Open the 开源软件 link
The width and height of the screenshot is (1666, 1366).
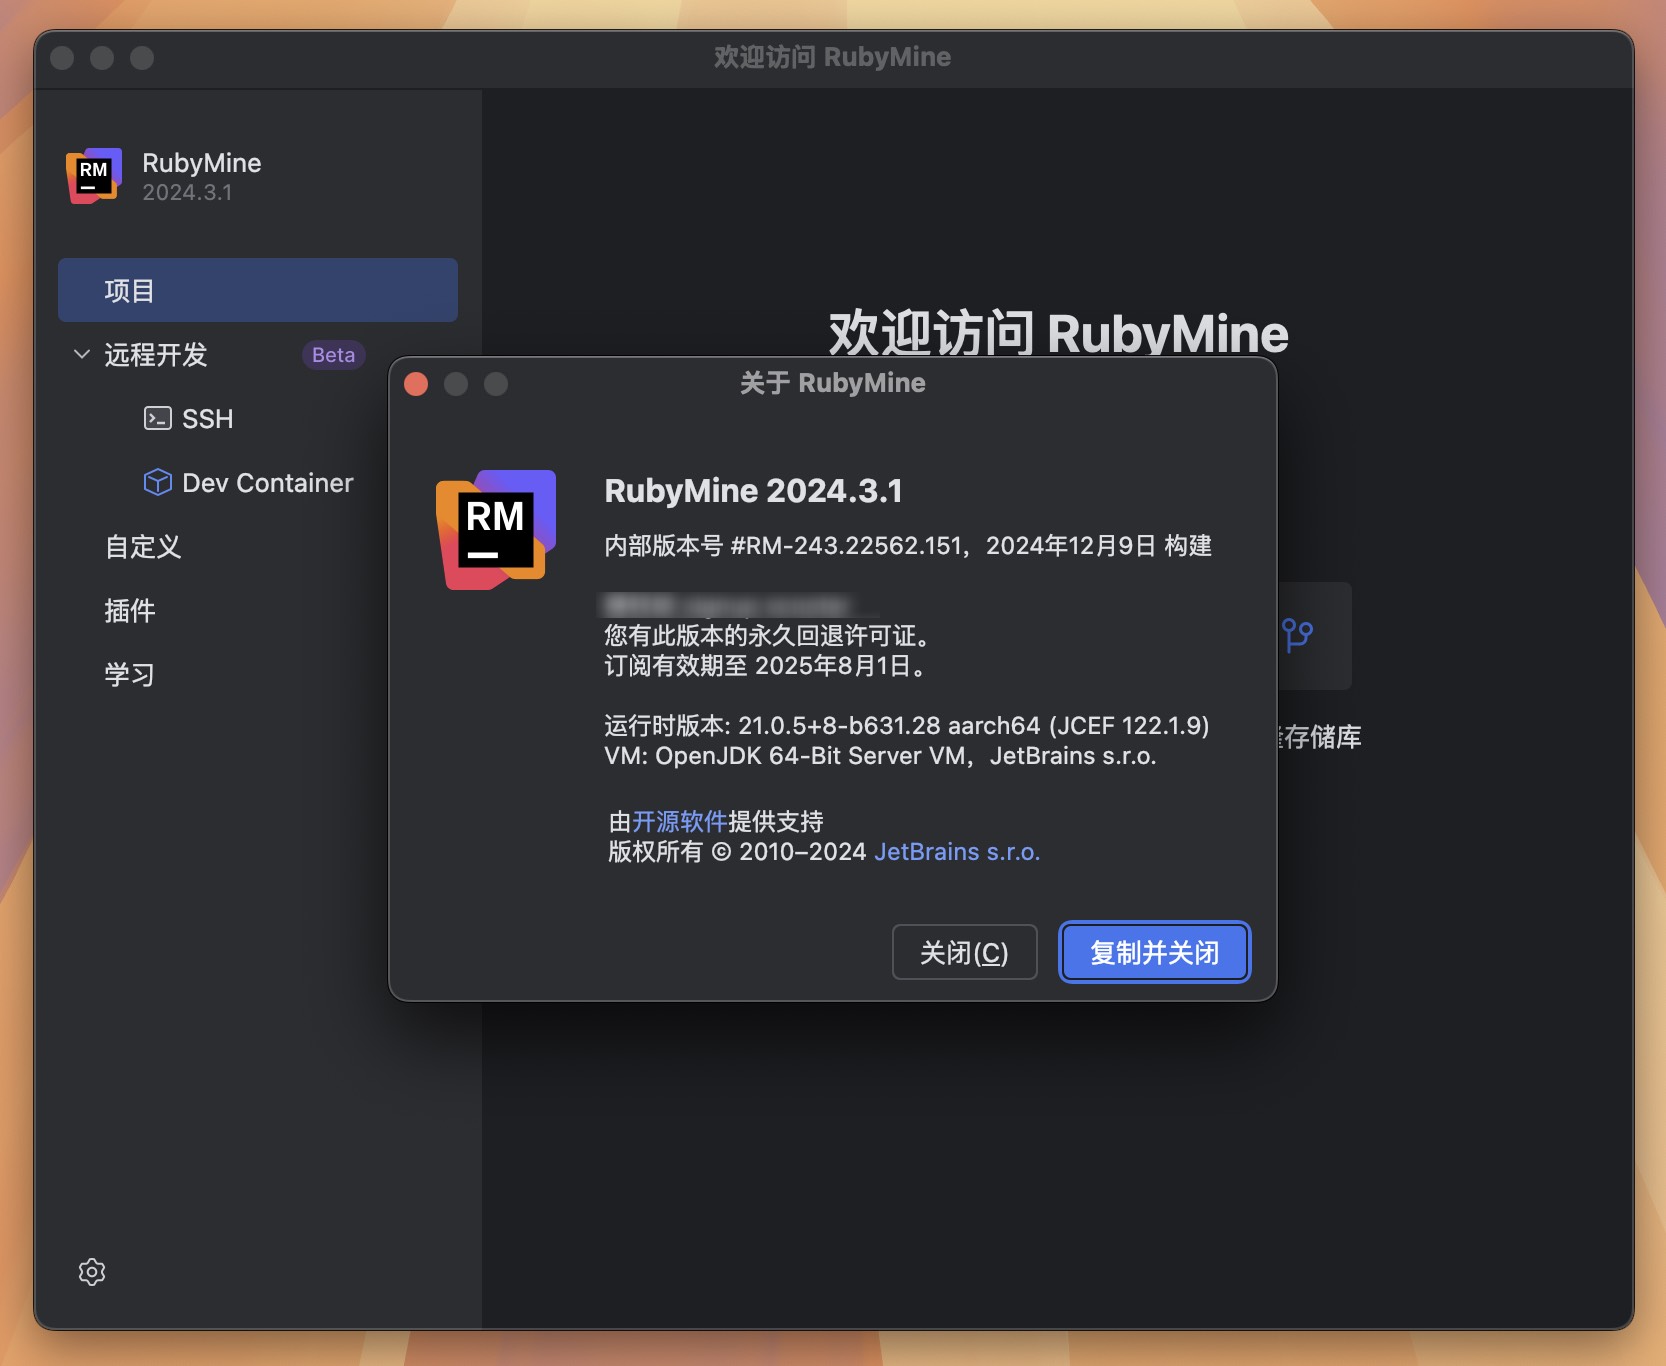679,822
